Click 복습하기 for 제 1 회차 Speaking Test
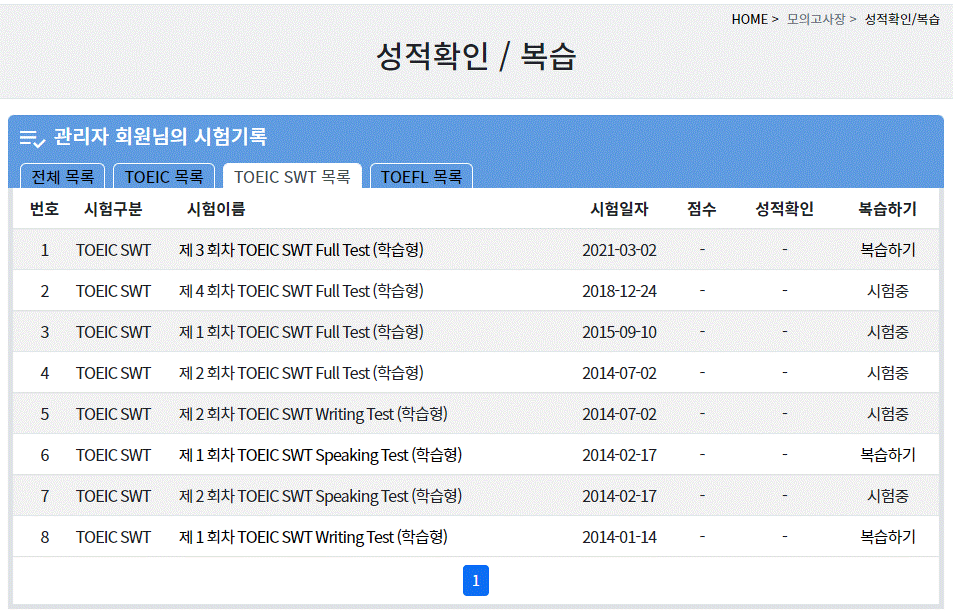The height and width of the screenshot is (616, 953). pyautogui.click(x=887, y=454)
